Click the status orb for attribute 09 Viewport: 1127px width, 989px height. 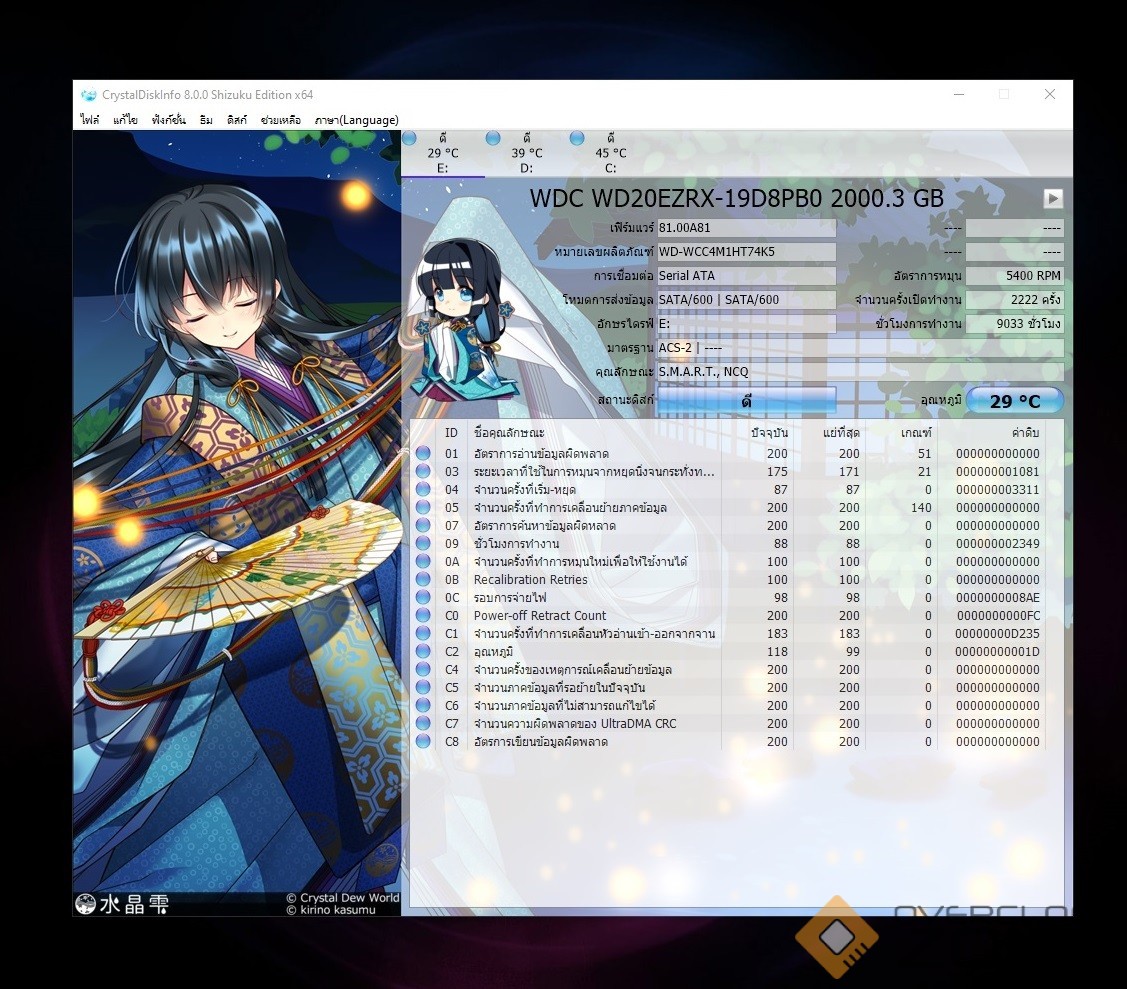tap(423, 543)
